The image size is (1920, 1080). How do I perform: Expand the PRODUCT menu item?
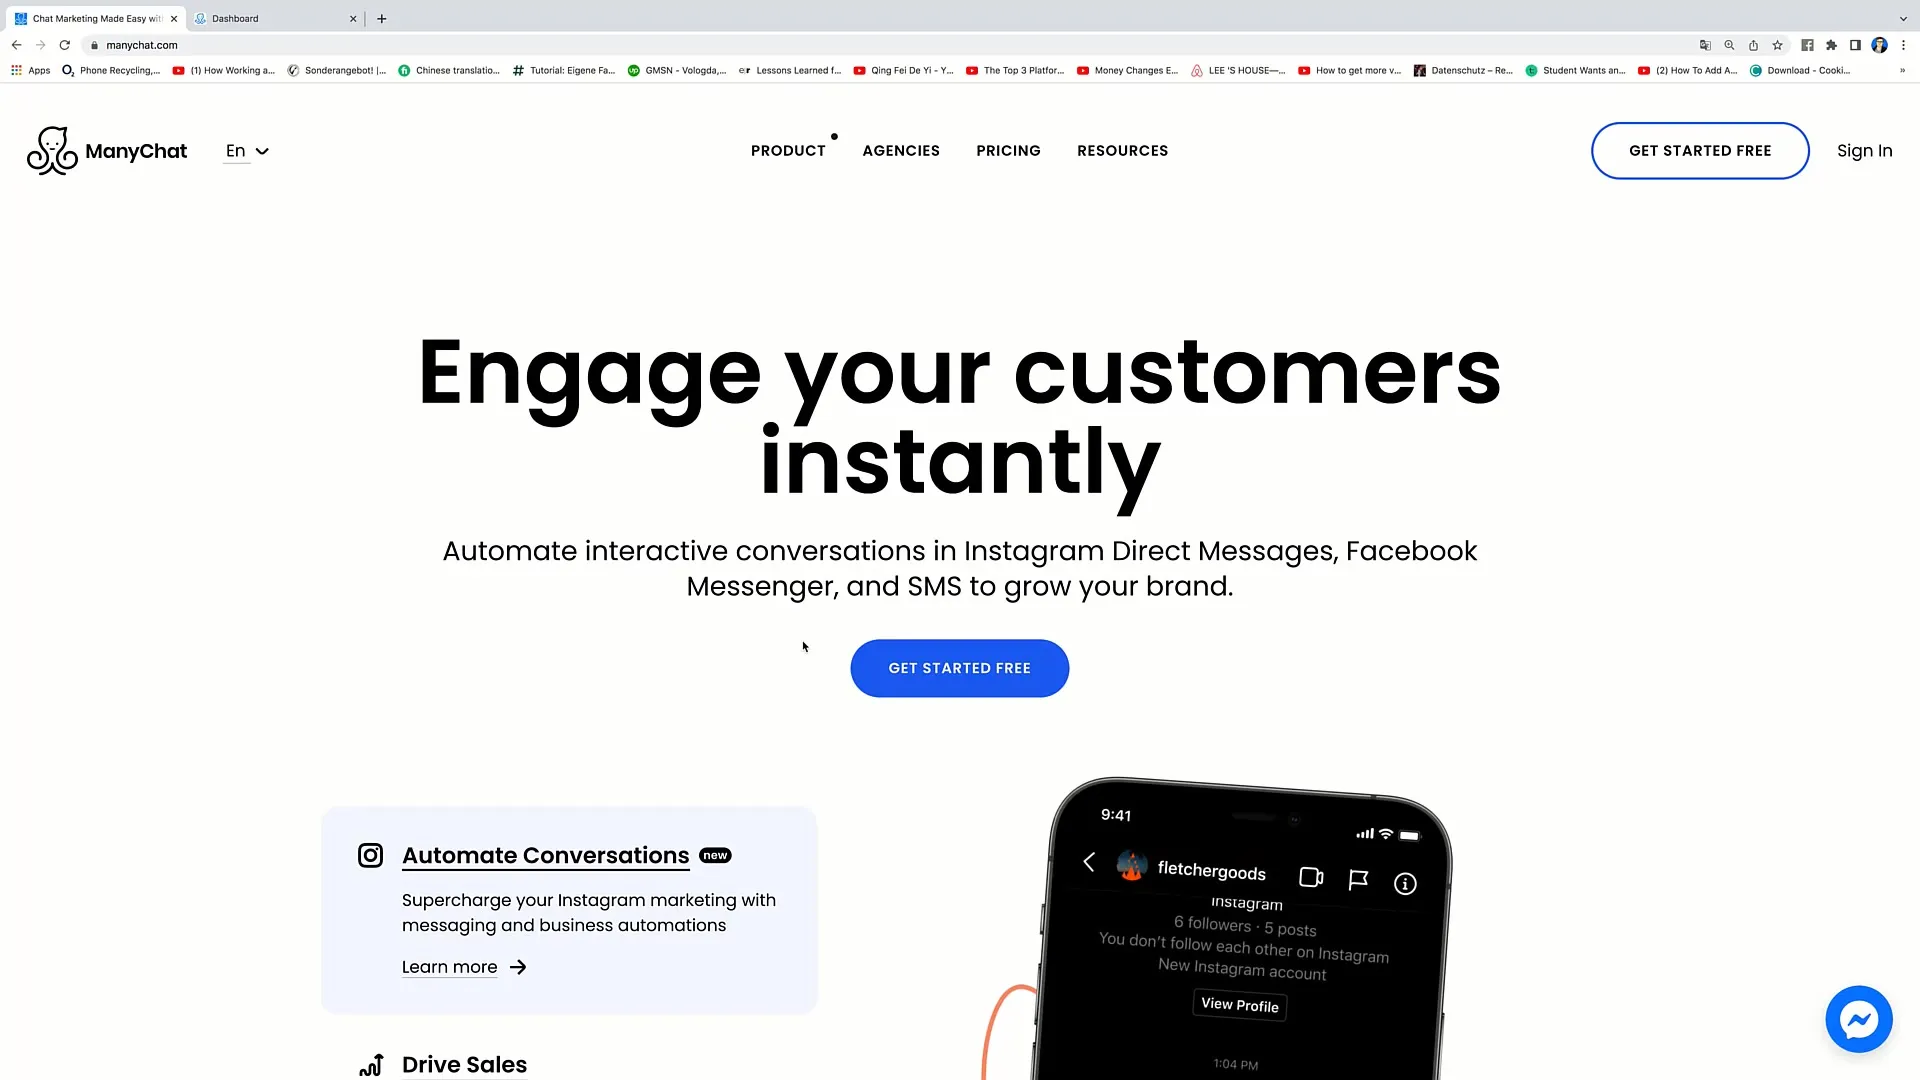787,150
